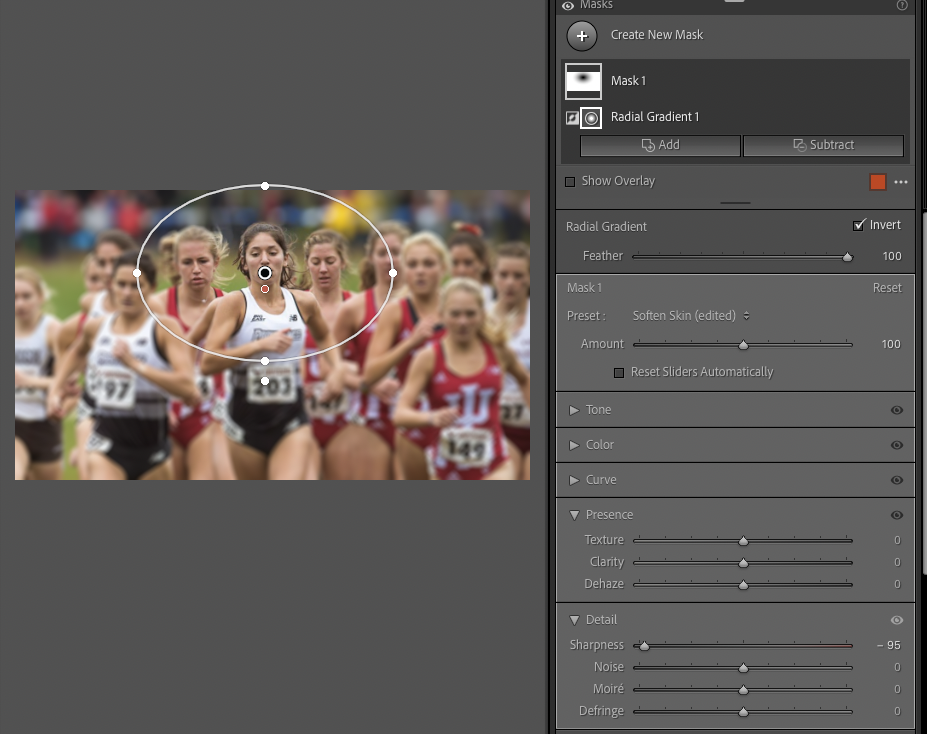Click the Subtract button

(x=822, y=144)
